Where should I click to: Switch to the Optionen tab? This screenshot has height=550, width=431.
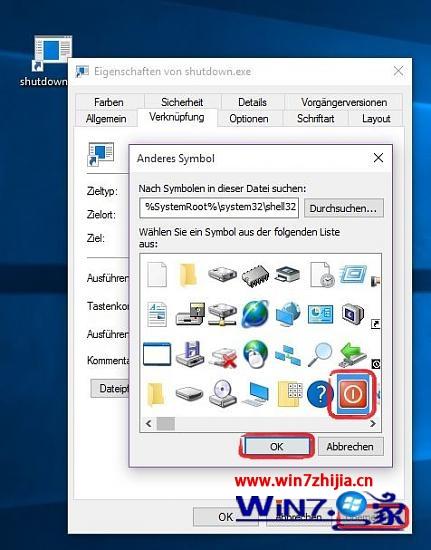click(249, 119)
